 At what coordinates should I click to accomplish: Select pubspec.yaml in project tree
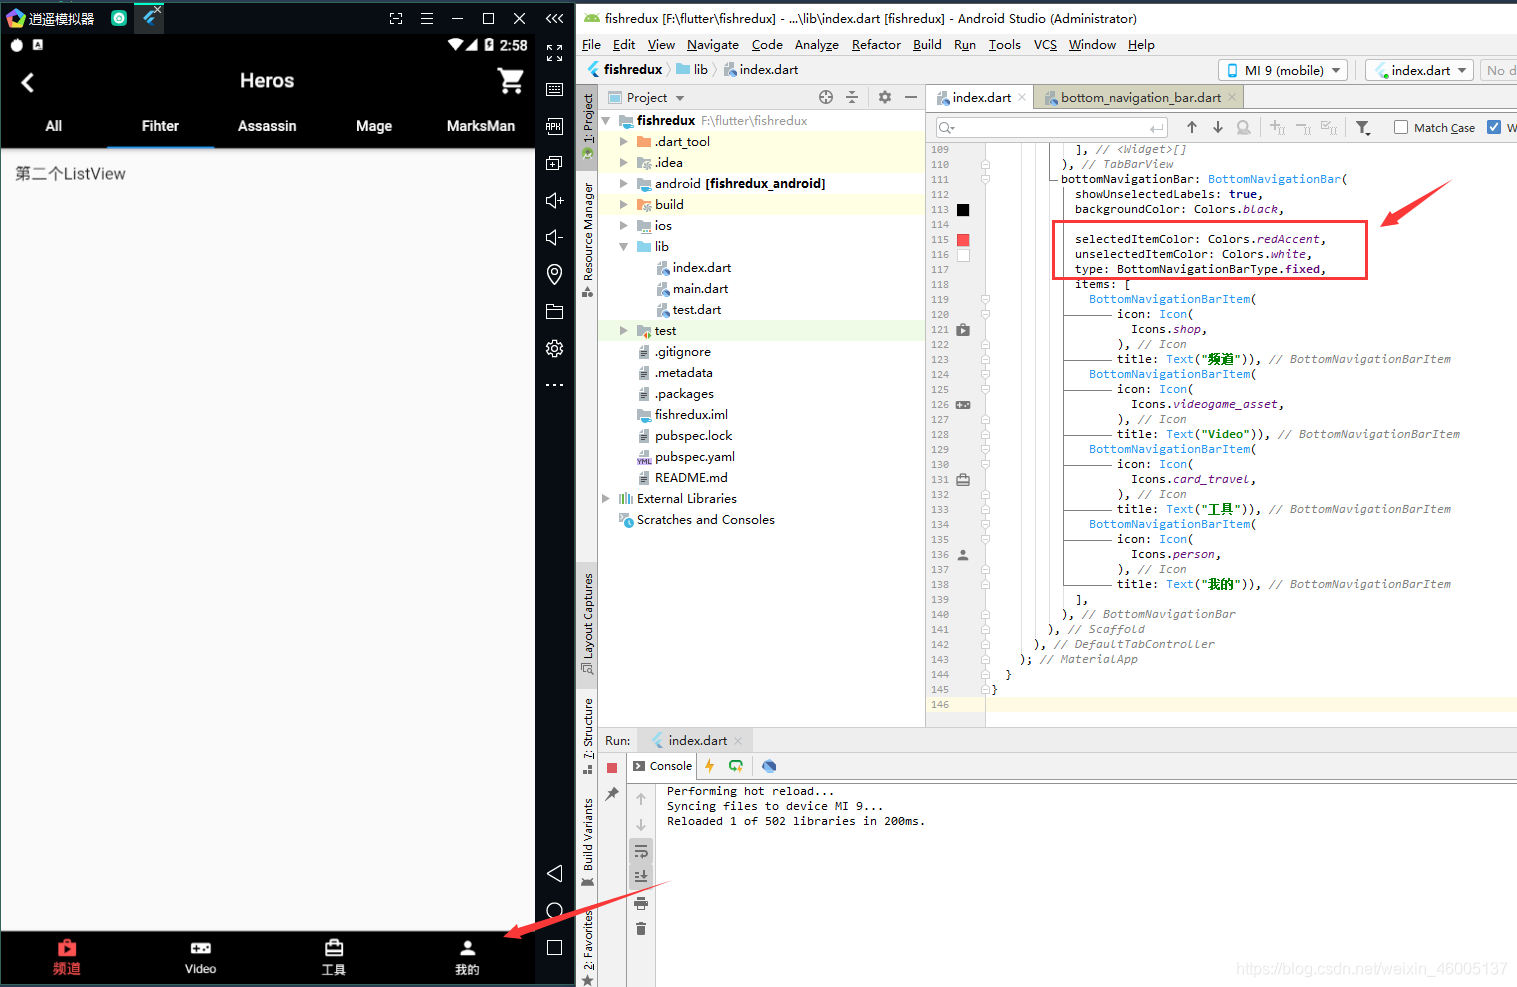click(694, 456)
